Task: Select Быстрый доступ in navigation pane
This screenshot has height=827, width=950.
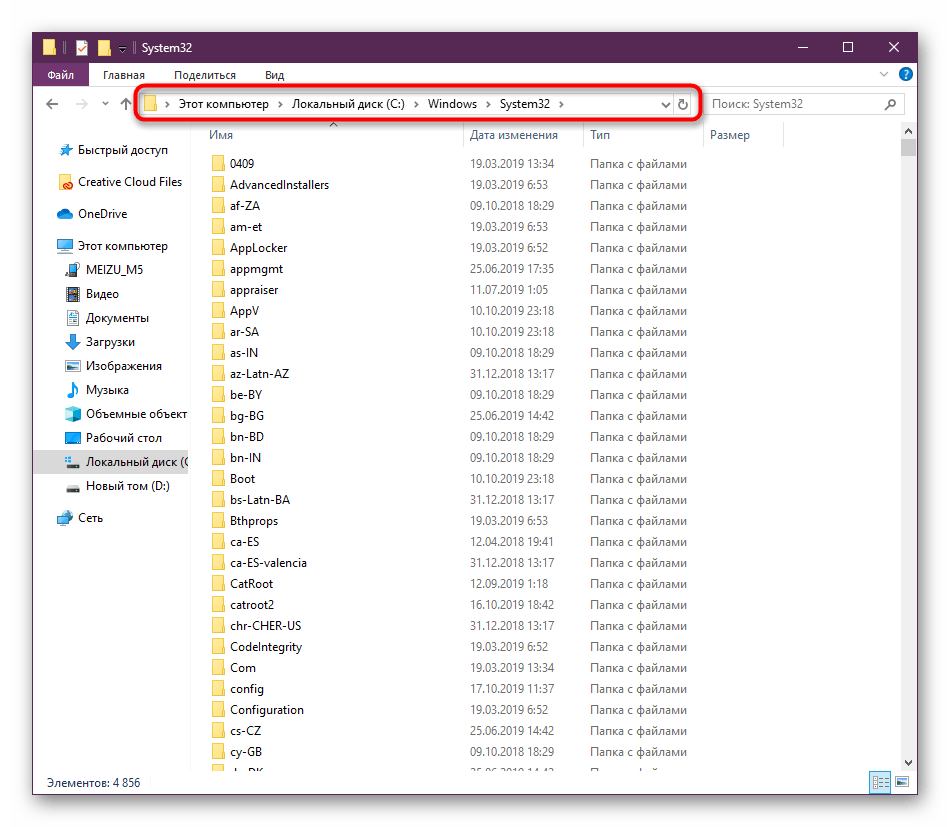Action: (114, 150)
